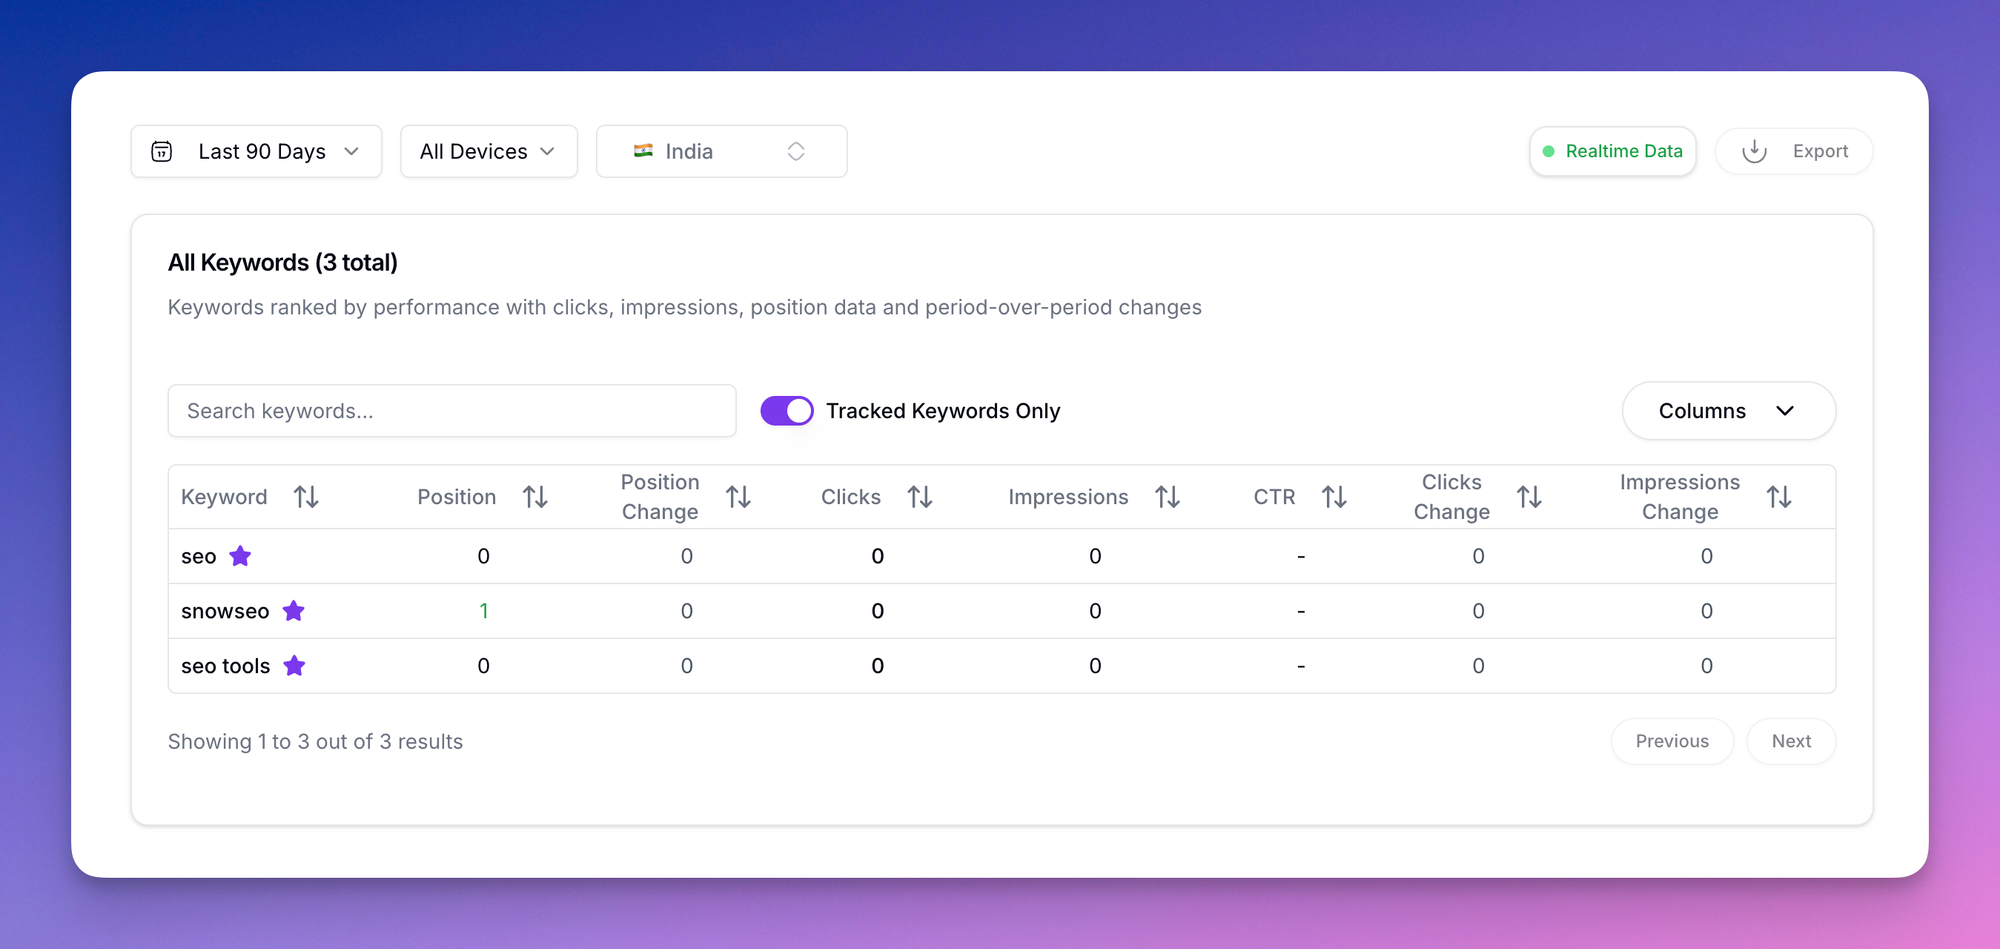Untrack the keyword seo via its star
This screenshot has width=2000, height=949.
coord(240,556)
